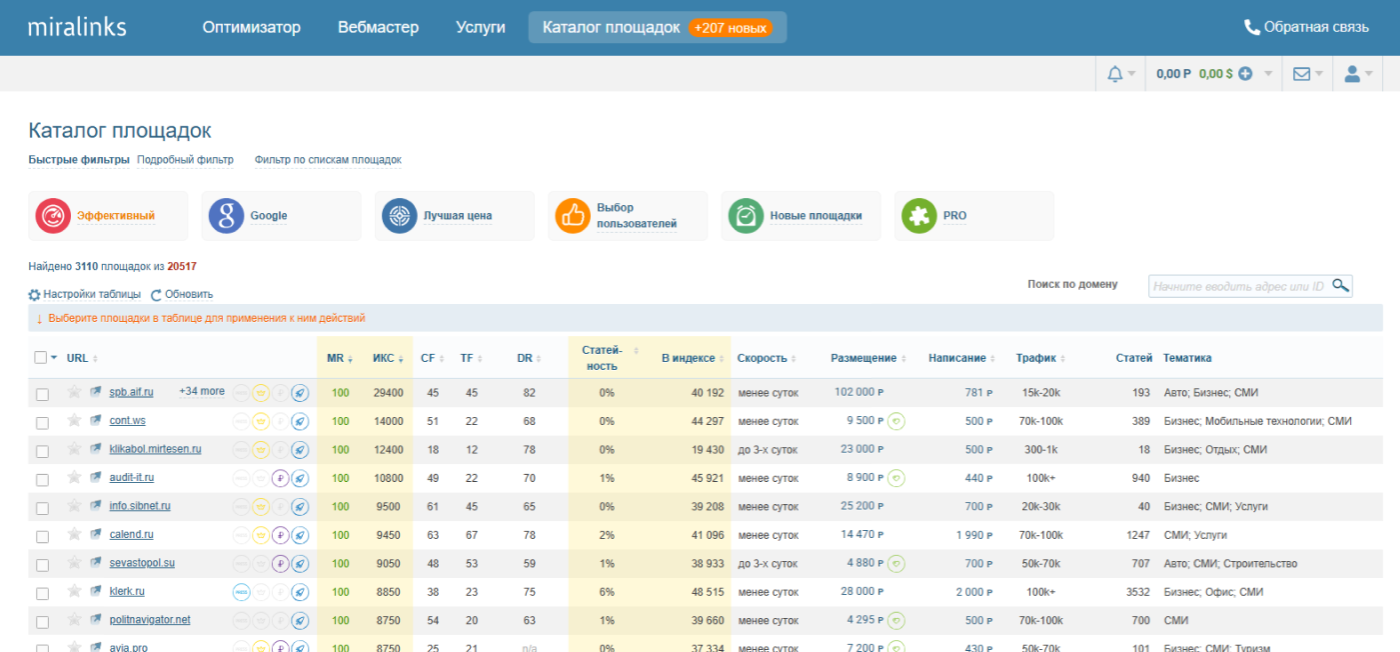Apply the Выбор пользователей quick filter

(x=627, y=216)
